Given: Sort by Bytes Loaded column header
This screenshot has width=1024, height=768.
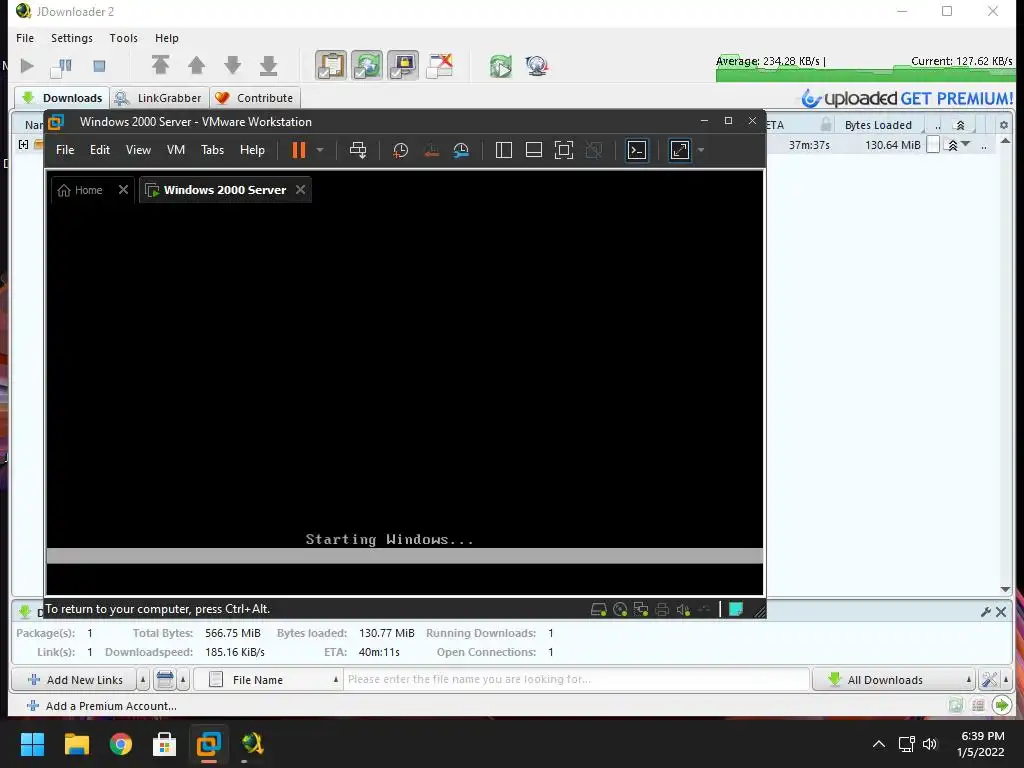Looking at the screenshot, I should click(x=878, y=125).
